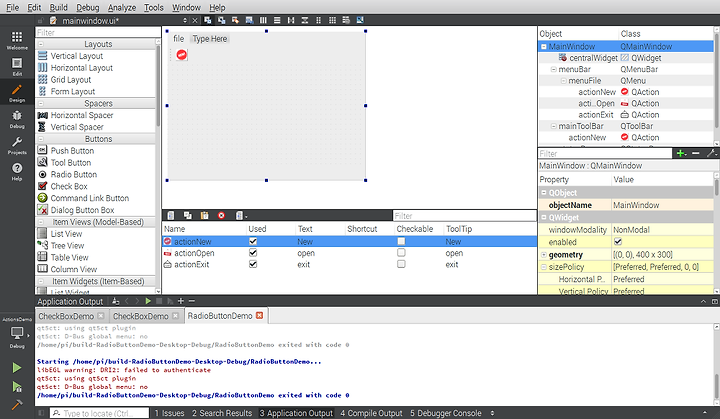This screenshot has height=419, width=720.
Task: Open the 5 Debugger Console pane
Action: point(445,413)
